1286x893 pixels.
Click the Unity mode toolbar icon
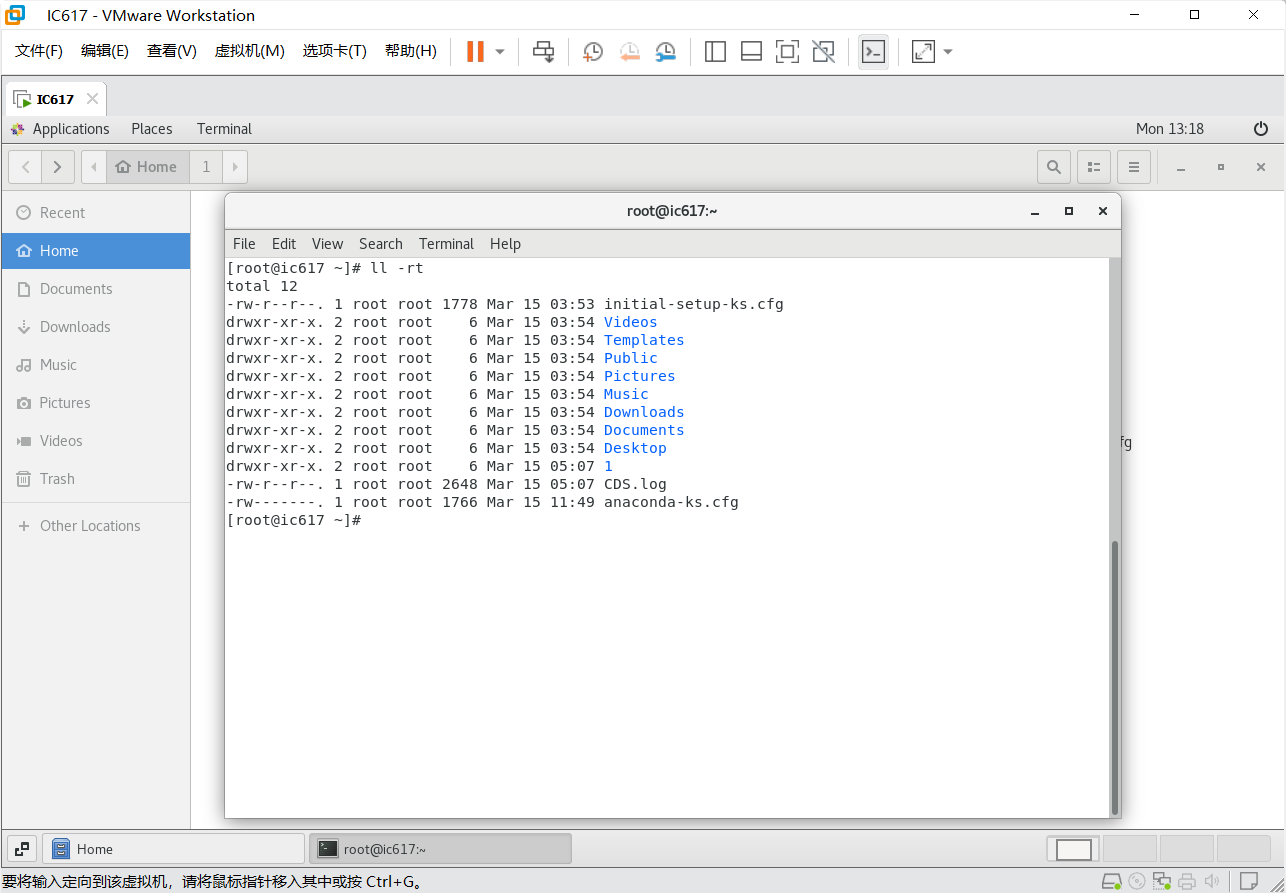823,52
